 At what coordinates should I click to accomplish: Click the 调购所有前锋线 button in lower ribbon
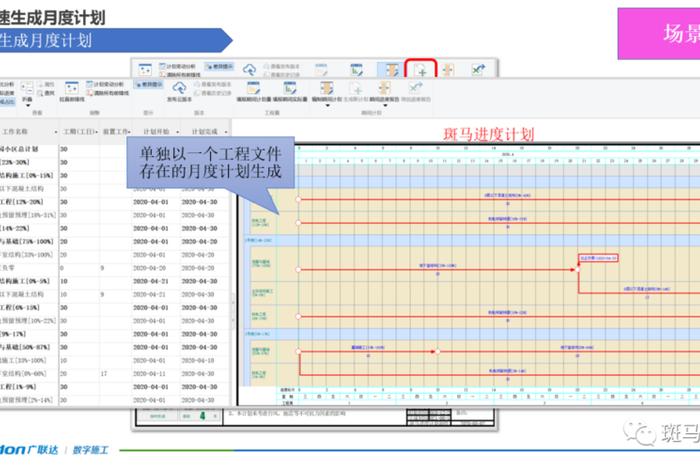pos(105,93)
